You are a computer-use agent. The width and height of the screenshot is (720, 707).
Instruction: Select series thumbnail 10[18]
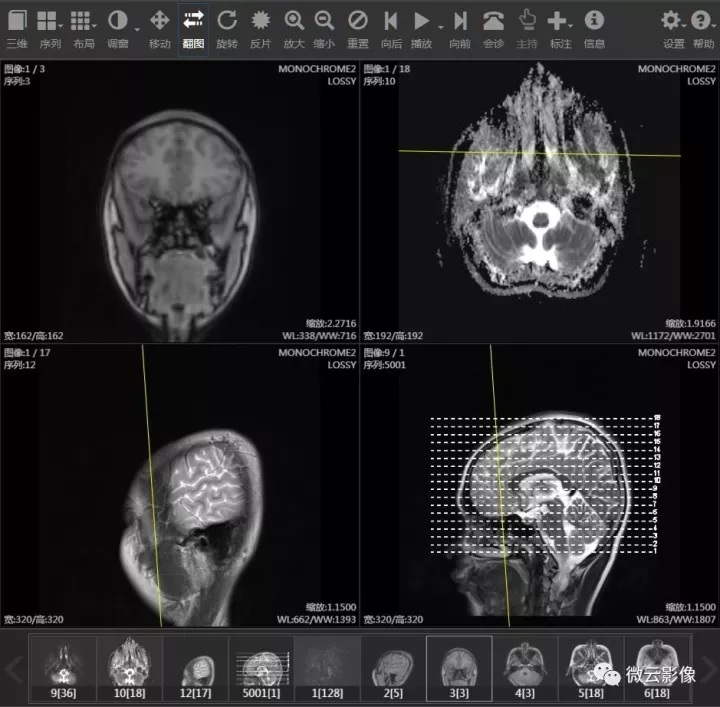pyautogui.click(x=129, y=668)
